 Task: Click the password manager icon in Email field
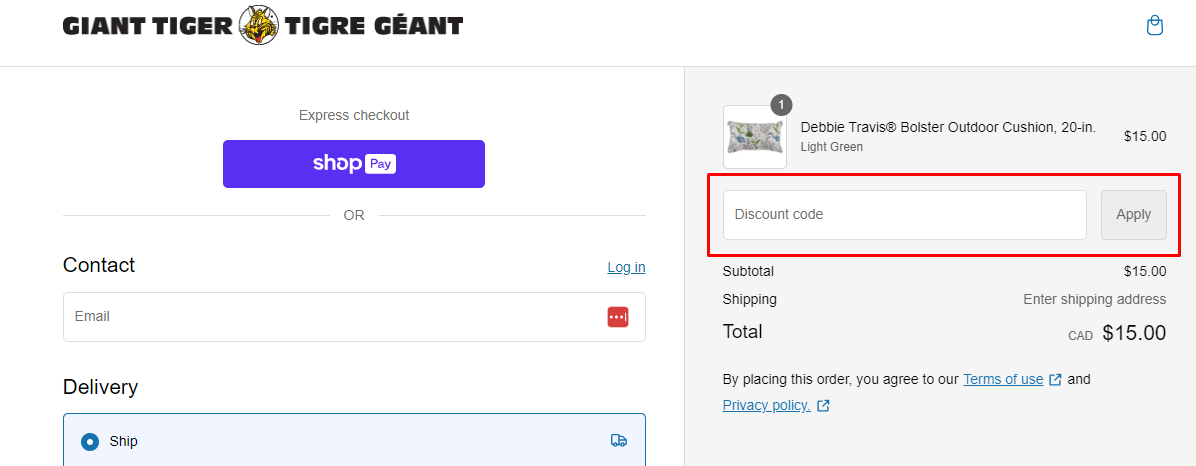pyautogui.click(x=618, y=317)
